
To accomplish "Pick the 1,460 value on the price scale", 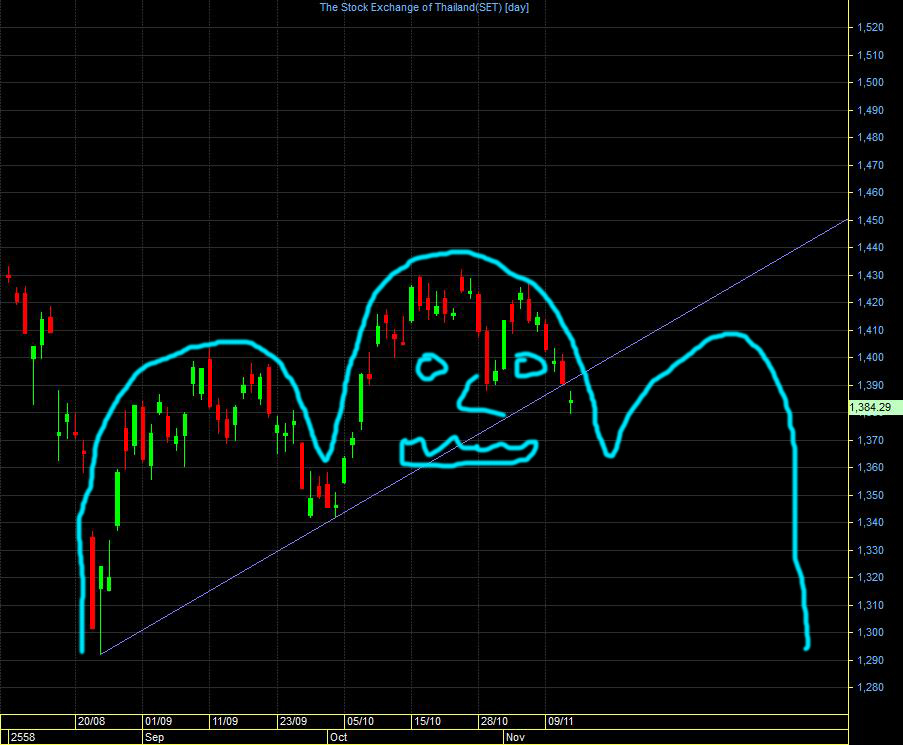I will coord(870,192).
